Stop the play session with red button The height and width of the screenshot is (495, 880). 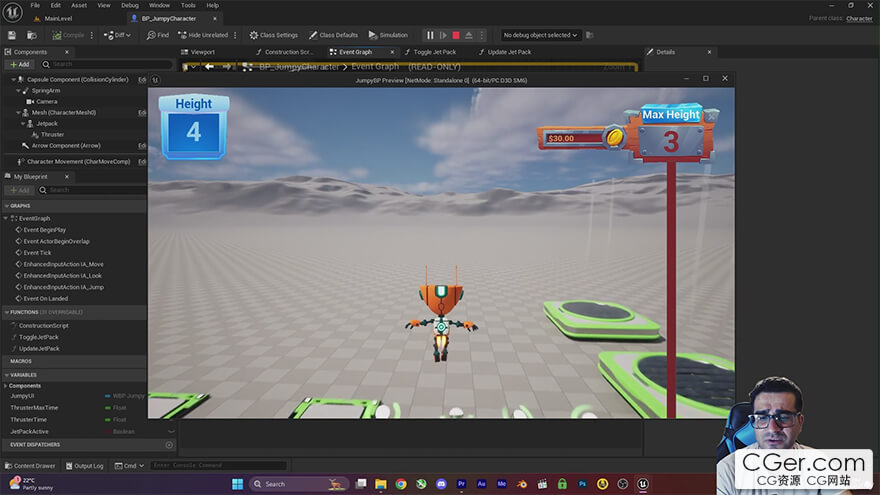456,35
